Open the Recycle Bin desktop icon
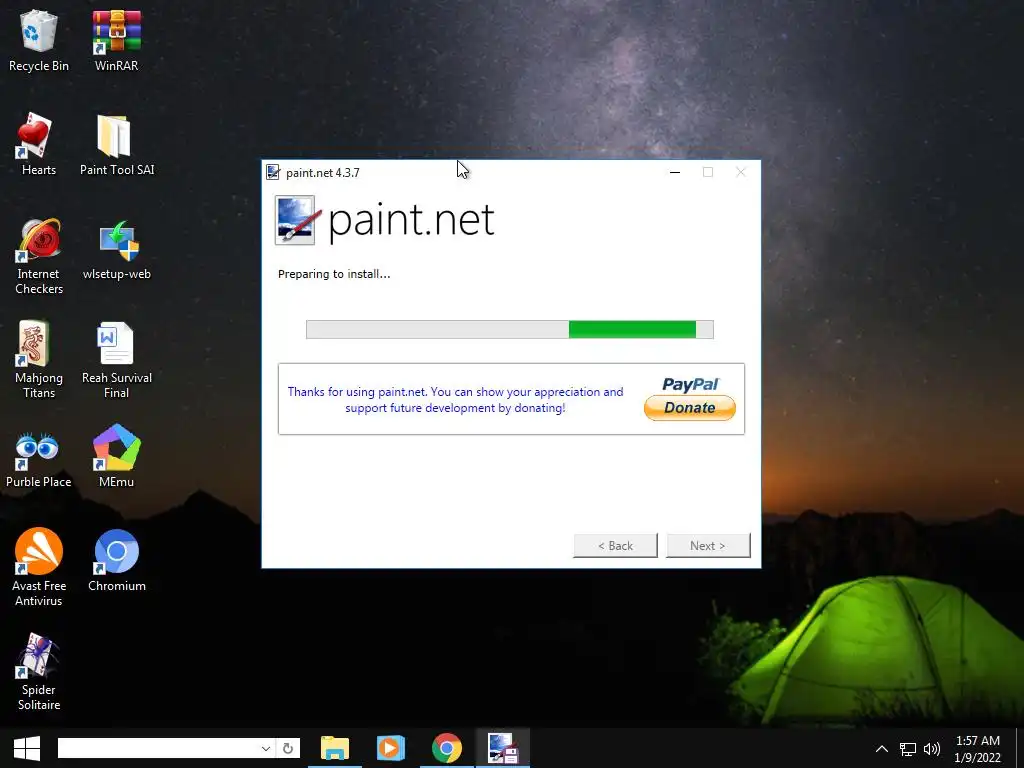Viewport: 1024px width, 768px height. (x=39, y=40)
